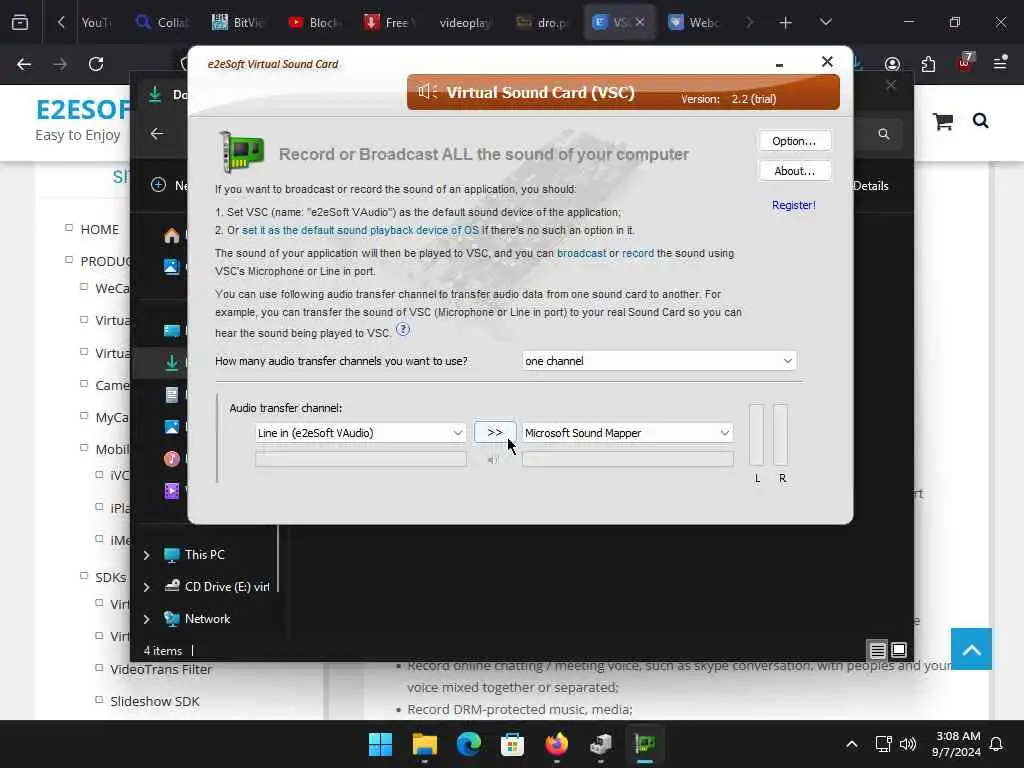Viewport: 1024px width, 768px height.
Task: Open SDKs menu item in sidebar
Action: [110, 577]
